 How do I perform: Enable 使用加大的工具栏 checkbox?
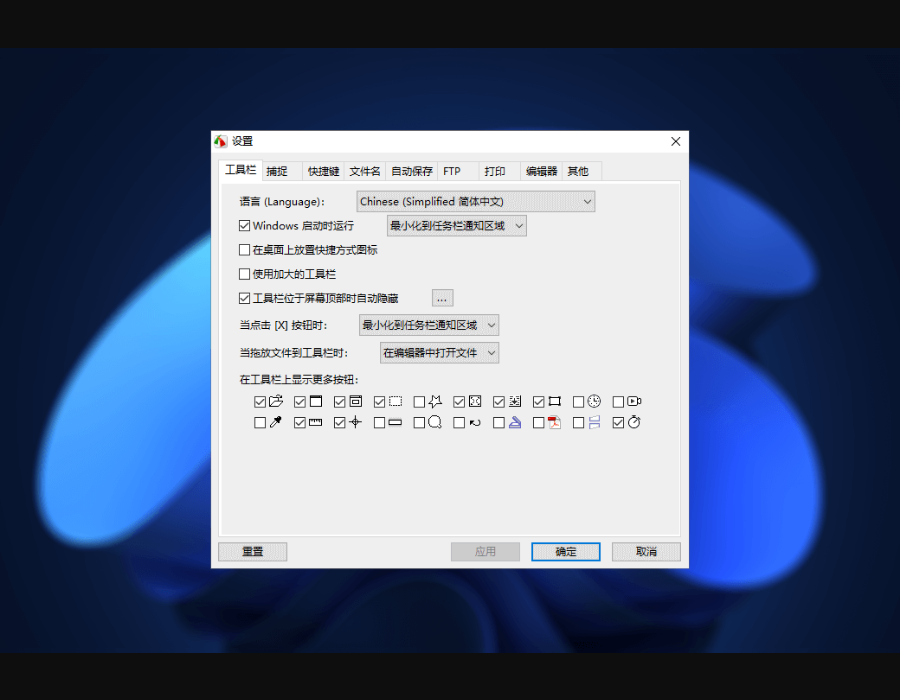pyautogui.click(x=245, y=274)
